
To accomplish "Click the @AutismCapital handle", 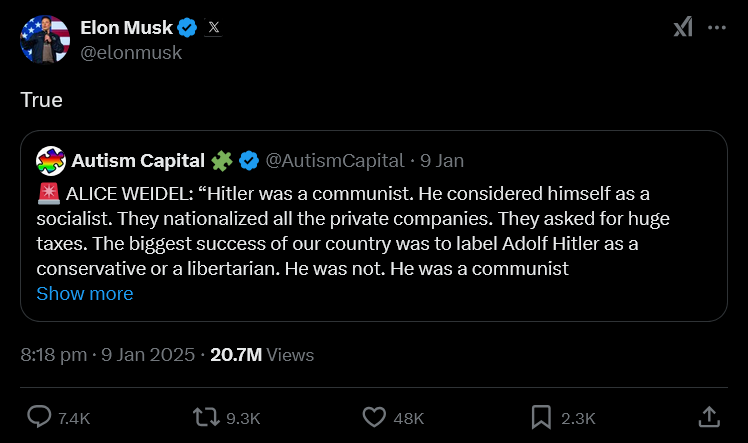I will point(336,160).
